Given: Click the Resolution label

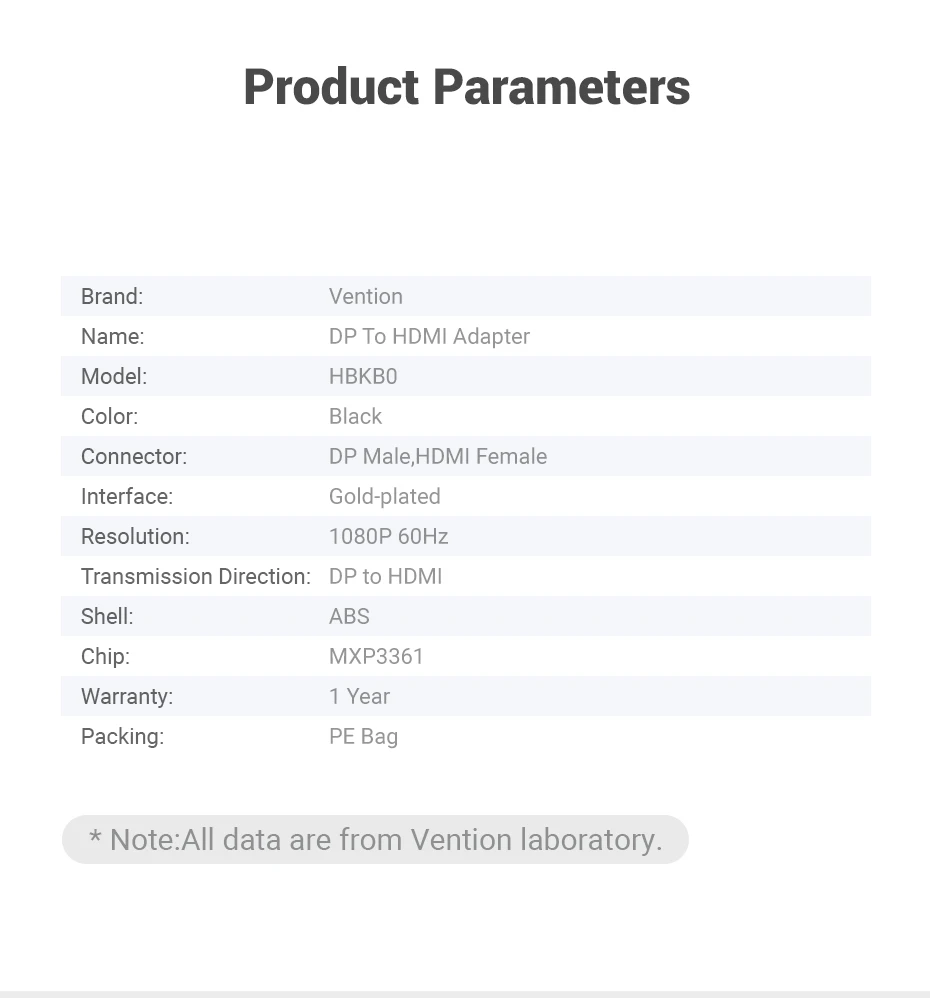Looking at the screenshot, I should [135, 536].
